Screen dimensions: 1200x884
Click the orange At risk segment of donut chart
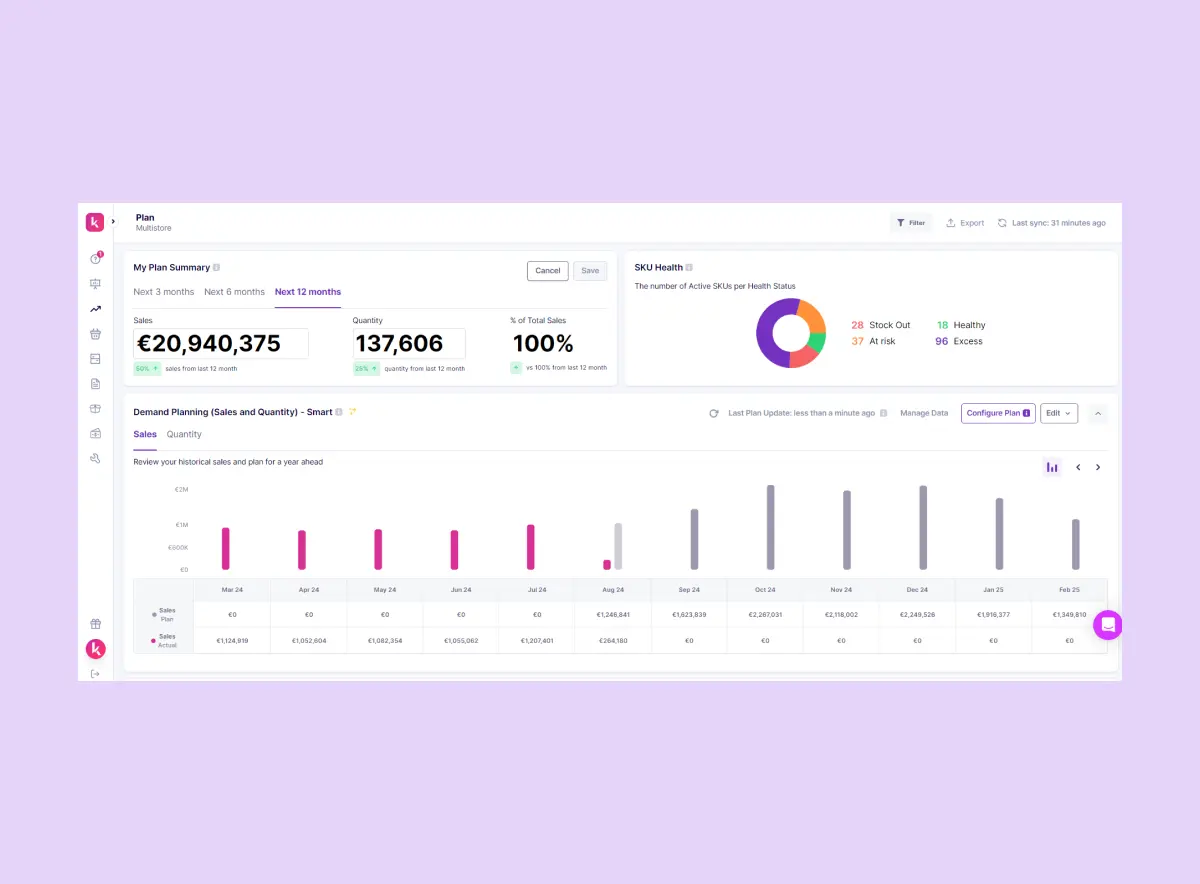pyautogui.click(x=813, y=317)
